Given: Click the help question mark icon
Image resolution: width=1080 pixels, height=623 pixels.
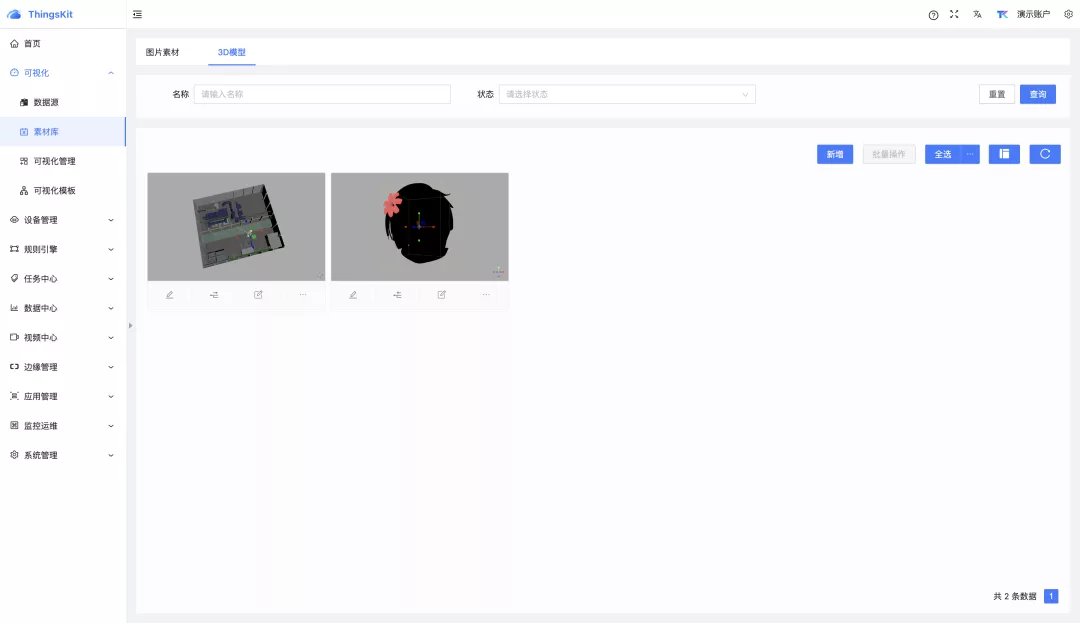Looking at the screenshot, I should click(x=933, y=15).
